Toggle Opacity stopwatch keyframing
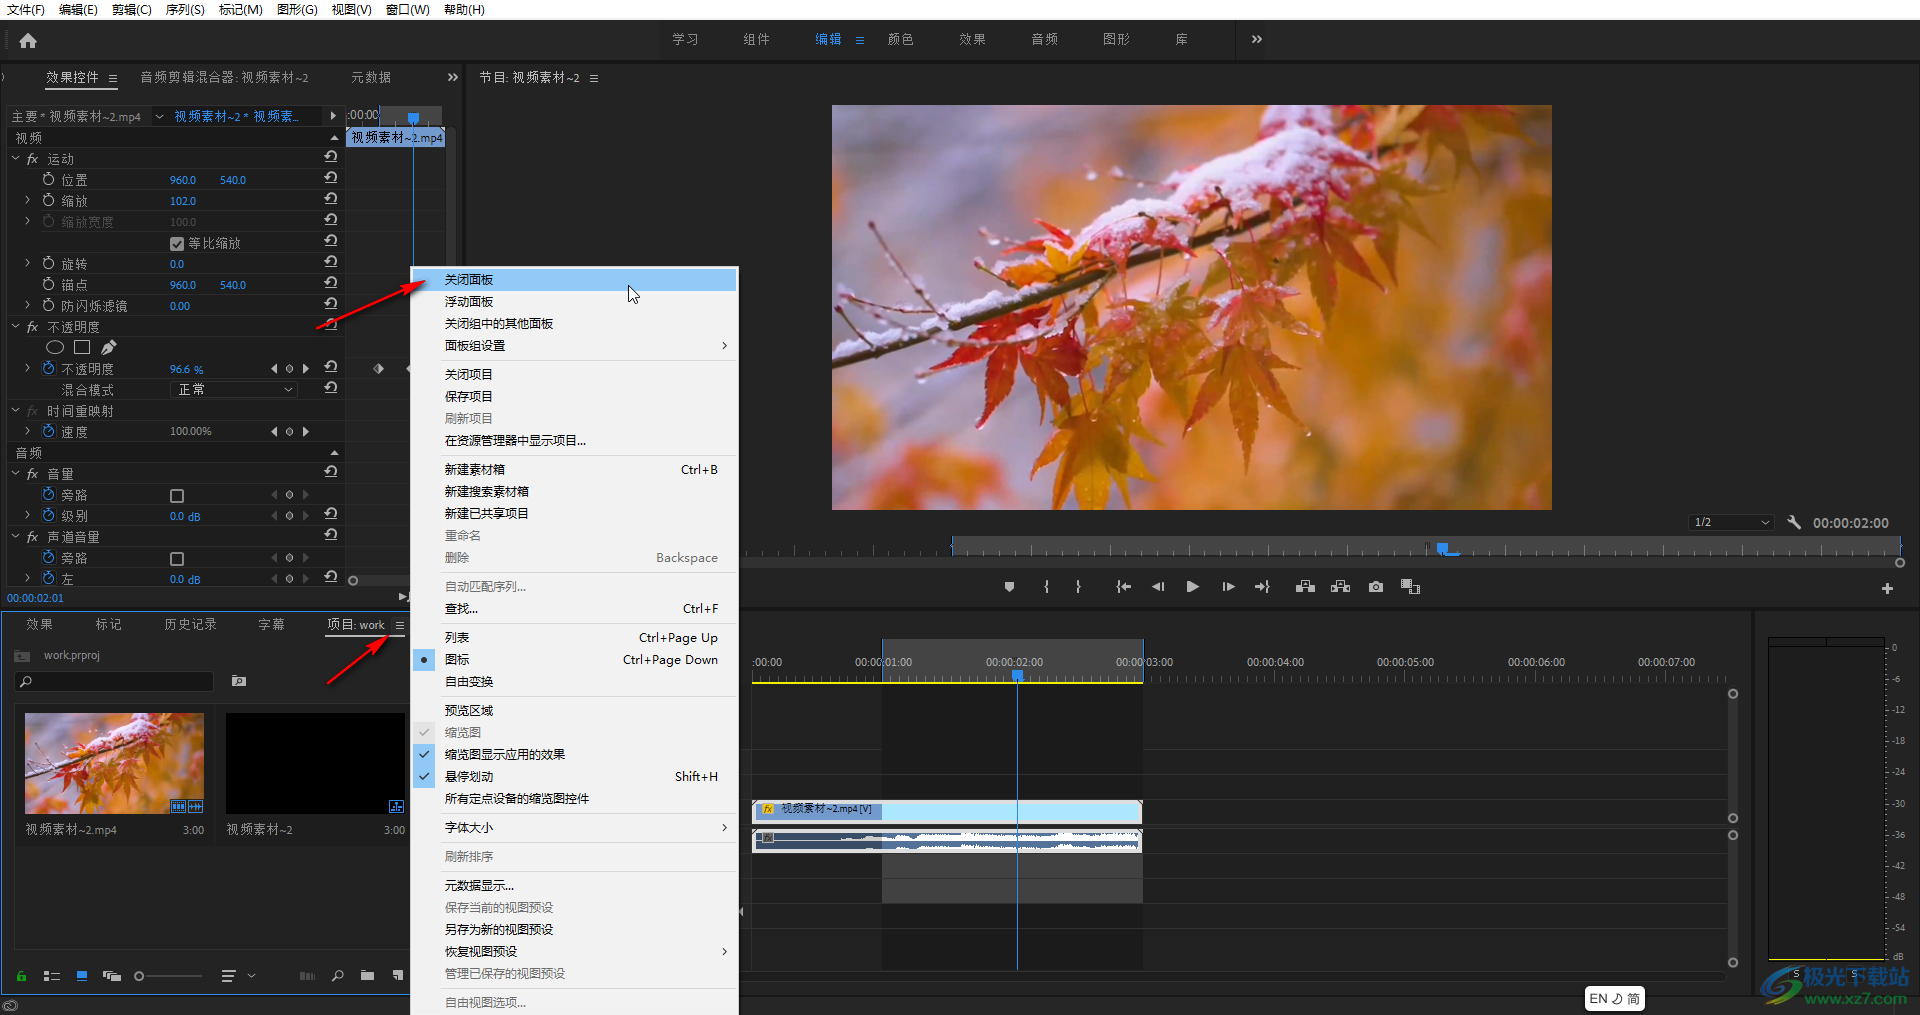This screenshot has width=1920, height=1015. tap(48, 368)
